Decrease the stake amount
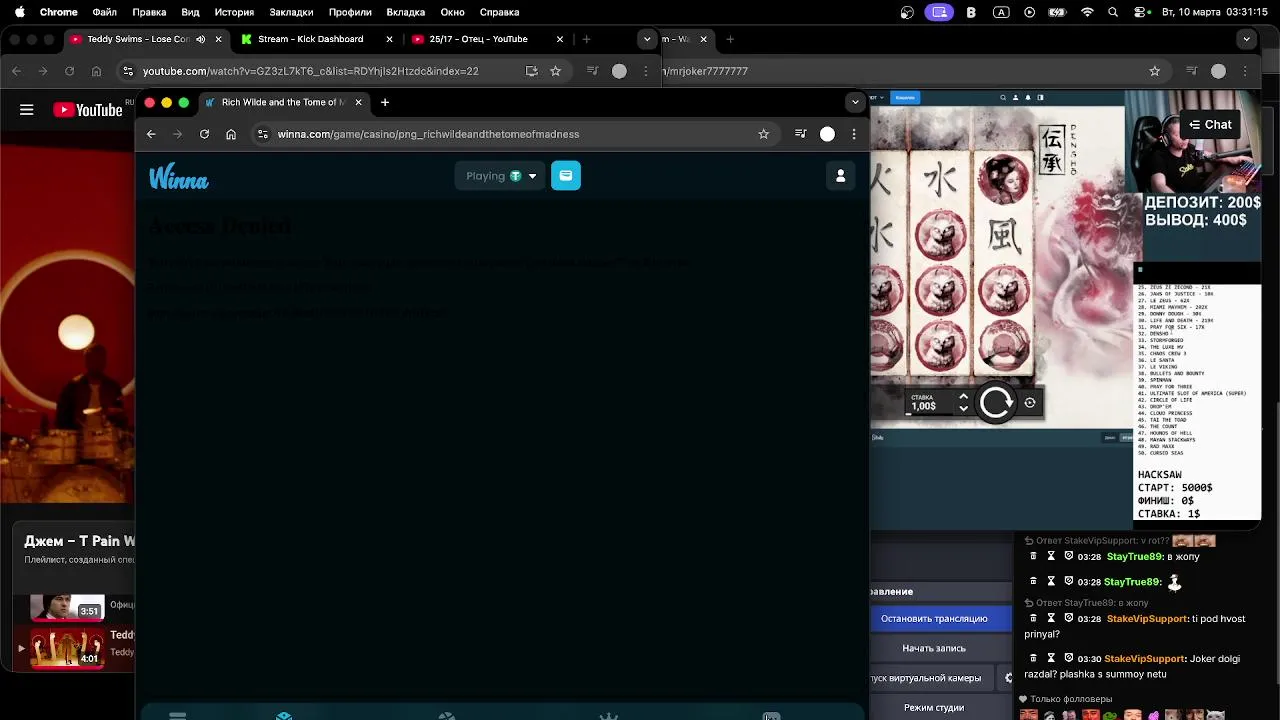Screen dimensions: 1280x720 (963, 408)
